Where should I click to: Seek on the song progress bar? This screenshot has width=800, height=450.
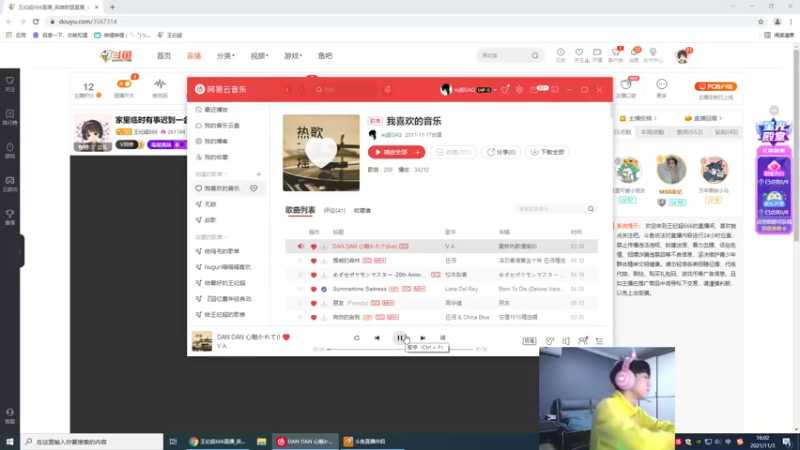click(x=401, y=349)
